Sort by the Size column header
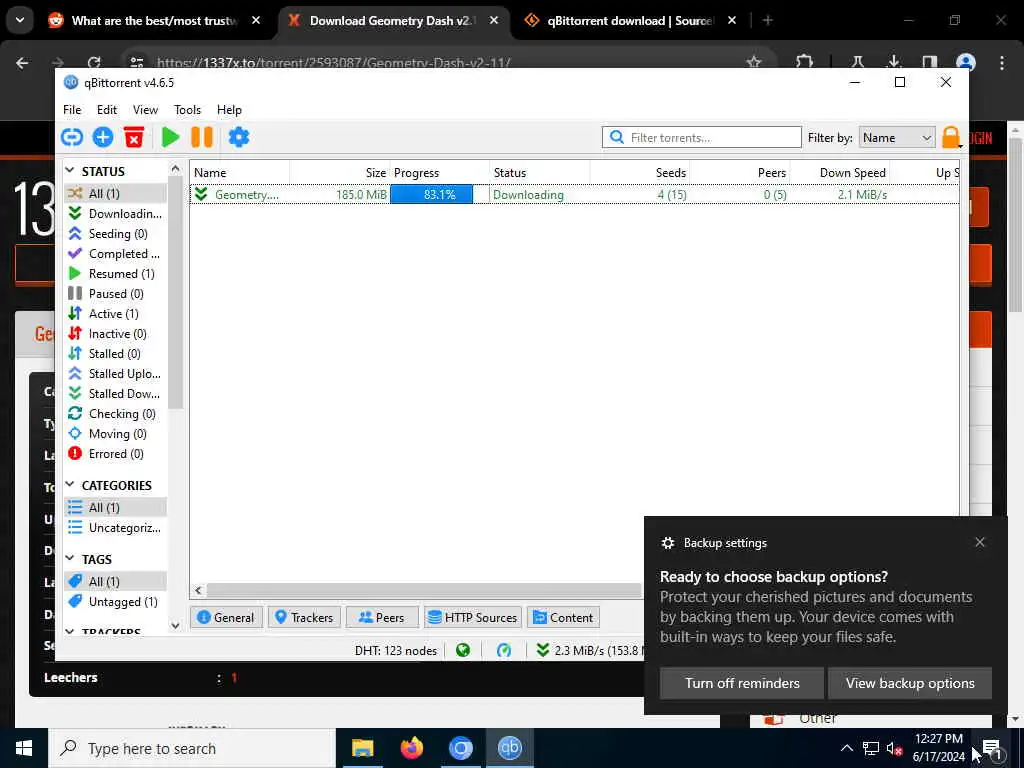1024x768 pixels. point(340,172)
